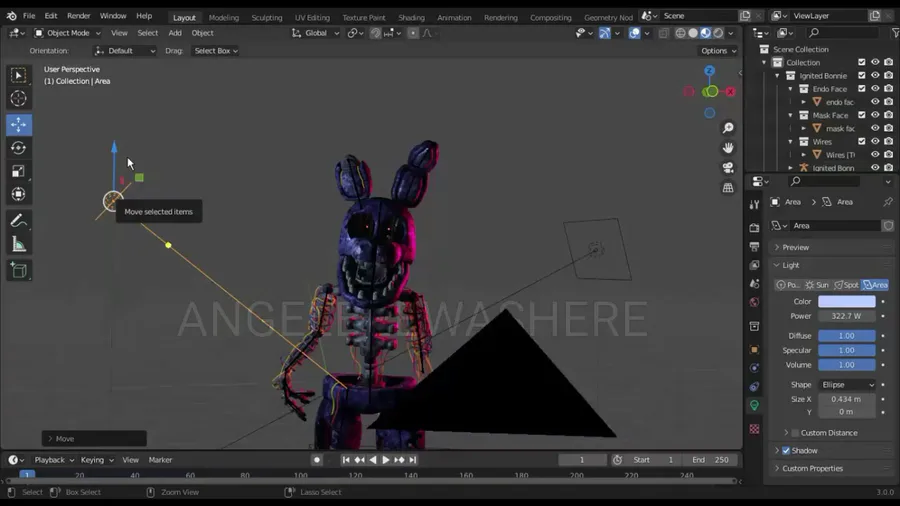
Task: Play the animation forward
Action: (386, 460)
